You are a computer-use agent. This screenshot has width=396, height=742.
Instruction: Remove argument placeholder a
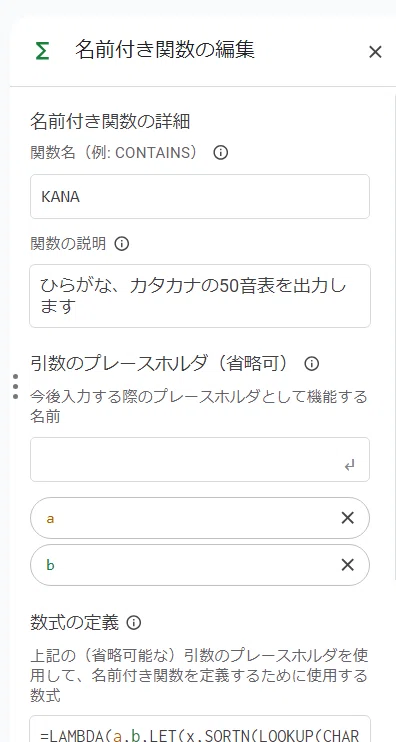click(x=348, y=518)
